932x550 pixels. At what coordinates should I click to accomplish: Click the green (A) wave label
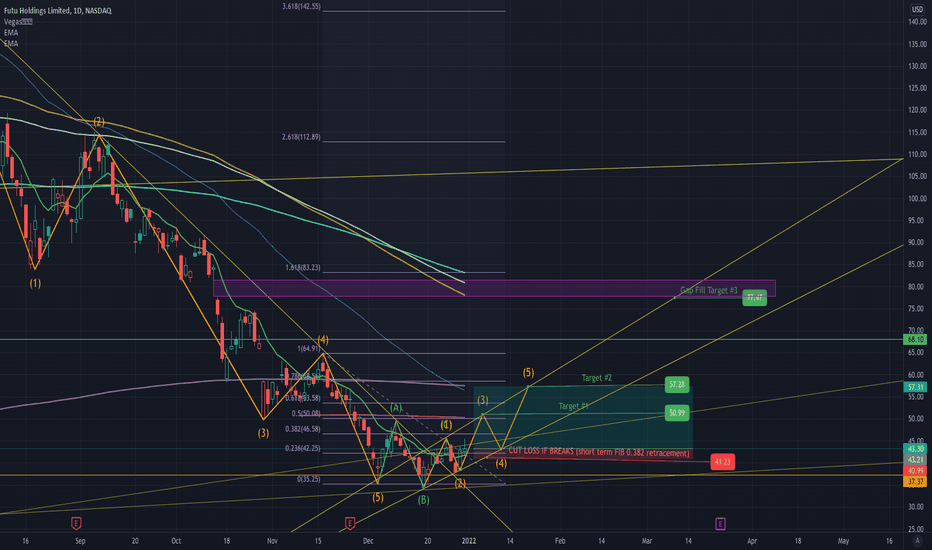(396, 408)
